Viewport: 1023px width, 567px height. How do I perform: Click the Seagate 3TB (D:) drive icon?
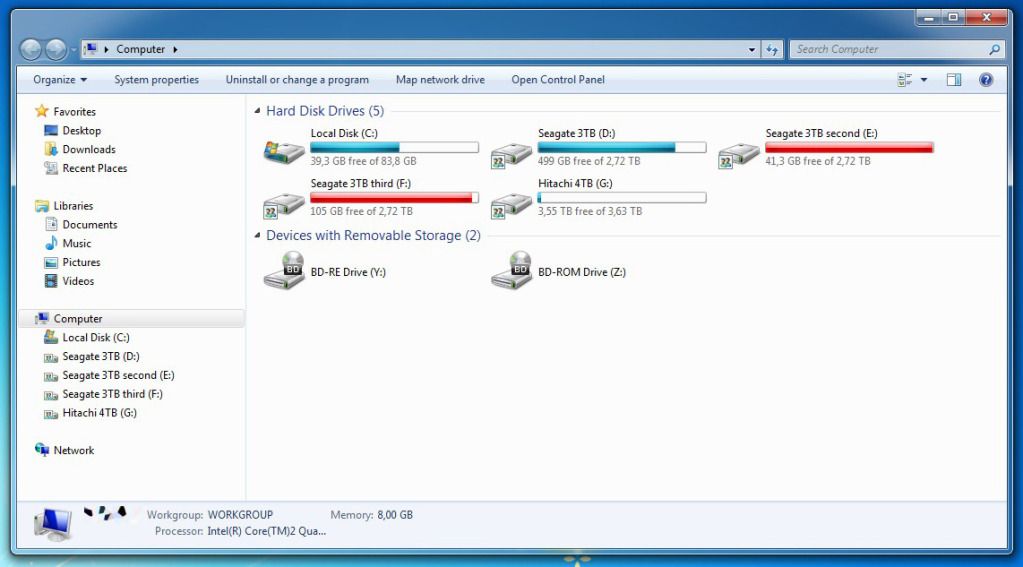point(512,155)
